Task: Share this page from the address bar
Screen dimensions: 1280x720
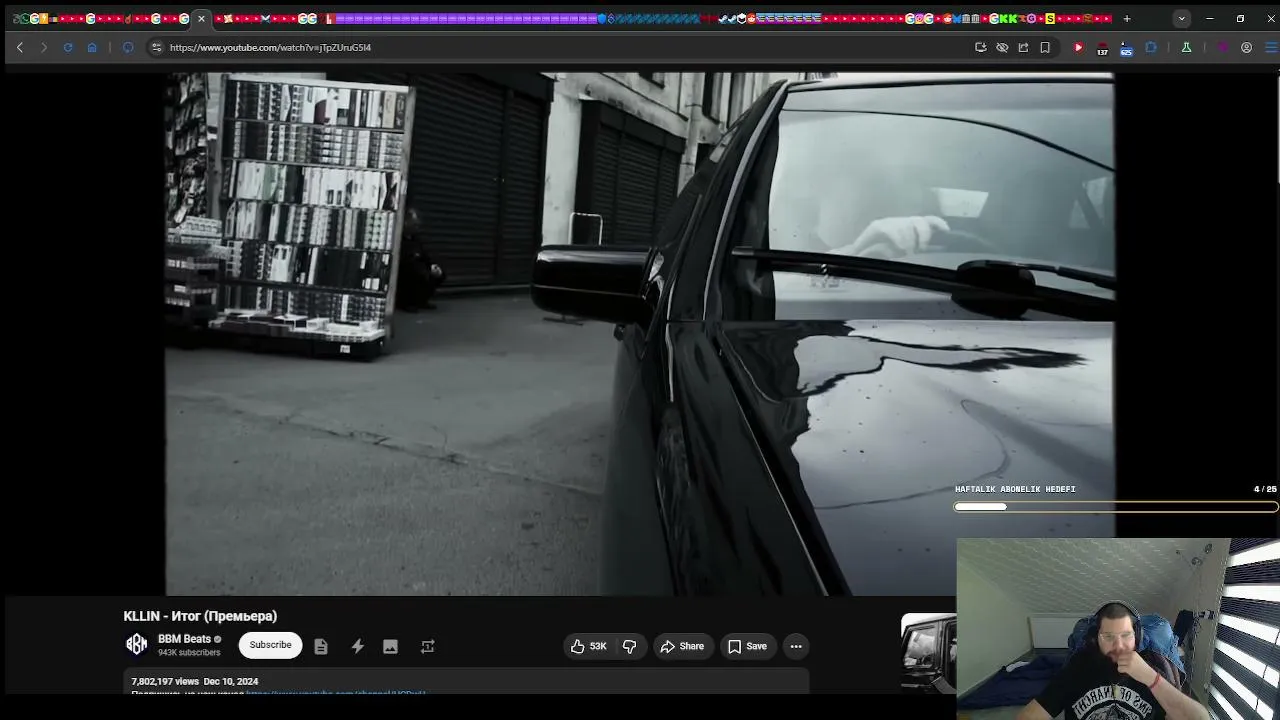Action: [1023, 47]
